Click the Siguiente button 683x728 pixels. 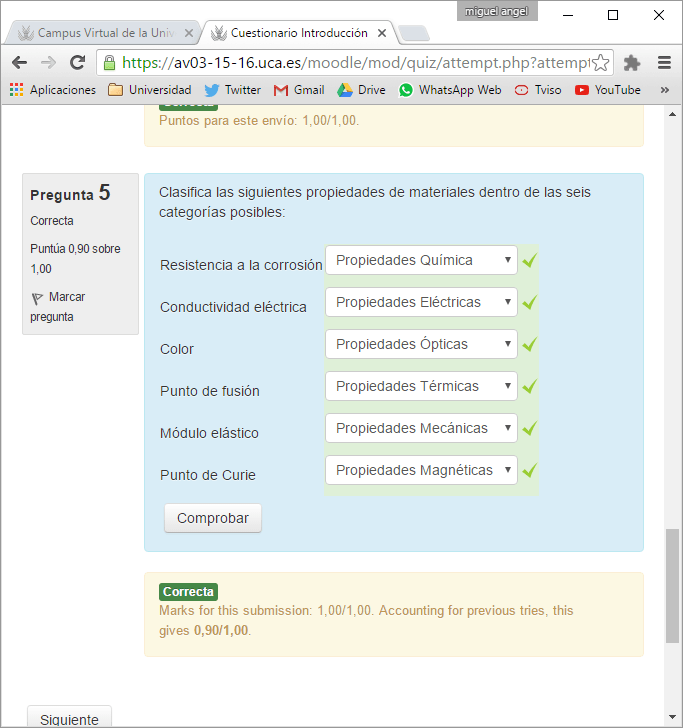click(x=69, y=718)
